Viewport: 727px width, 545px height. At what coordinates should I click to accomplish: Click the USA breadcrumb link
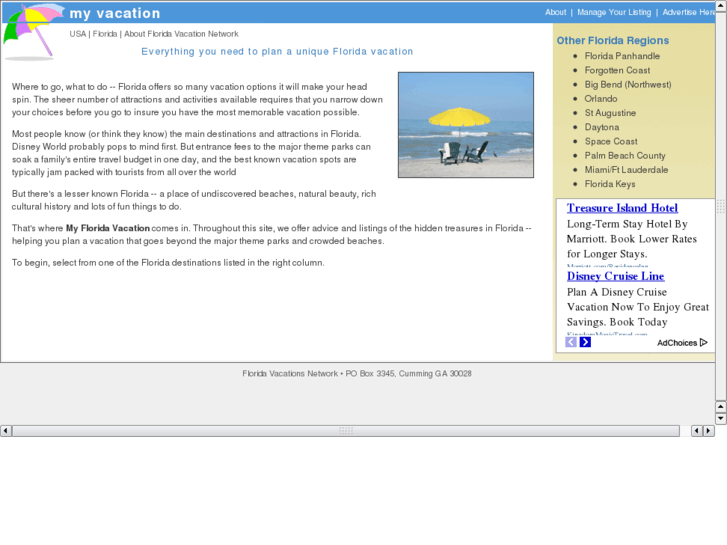pyautogui.click(x=77, y=34)
